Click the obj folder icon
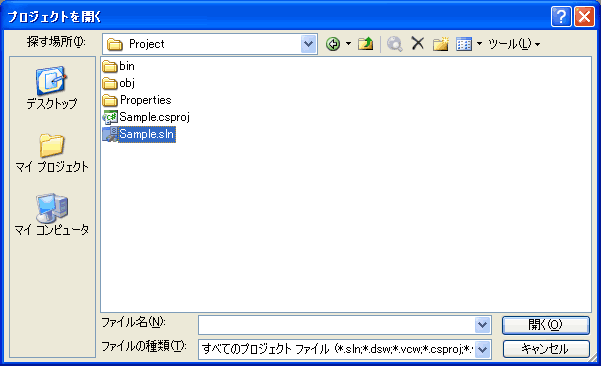The image size is (601, 366). pyautogui.click(x=110, y=83)
